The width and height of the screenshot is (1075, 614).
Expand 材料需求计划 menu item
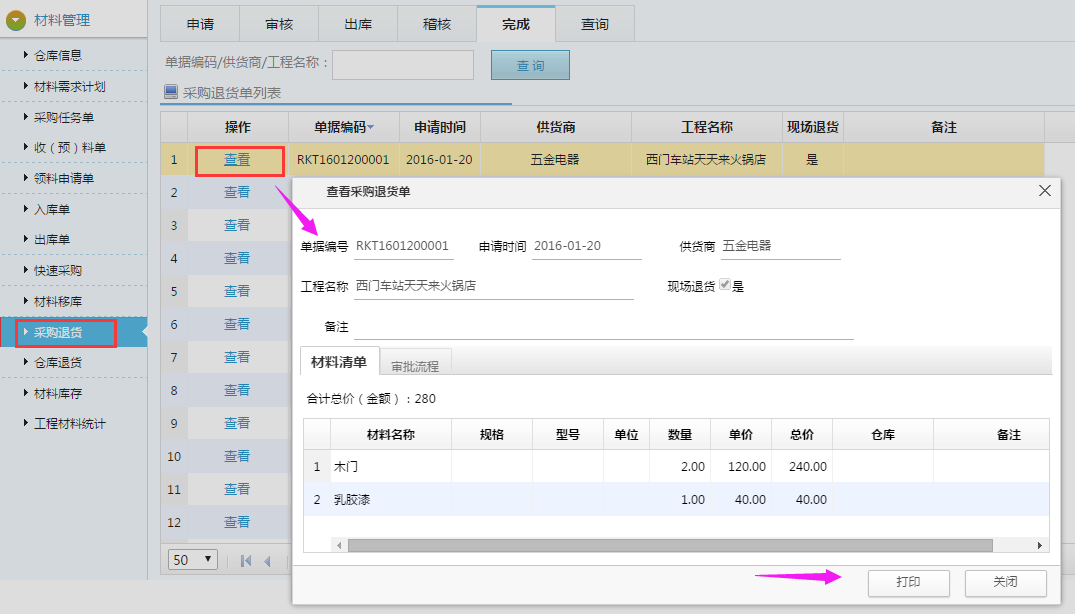(x=69, y=87)
